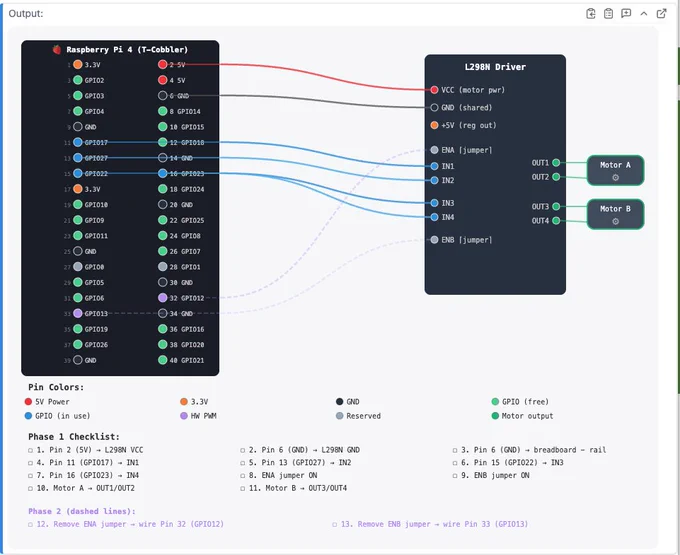Click the GPIO27 blue pin dot

point(78,158)
